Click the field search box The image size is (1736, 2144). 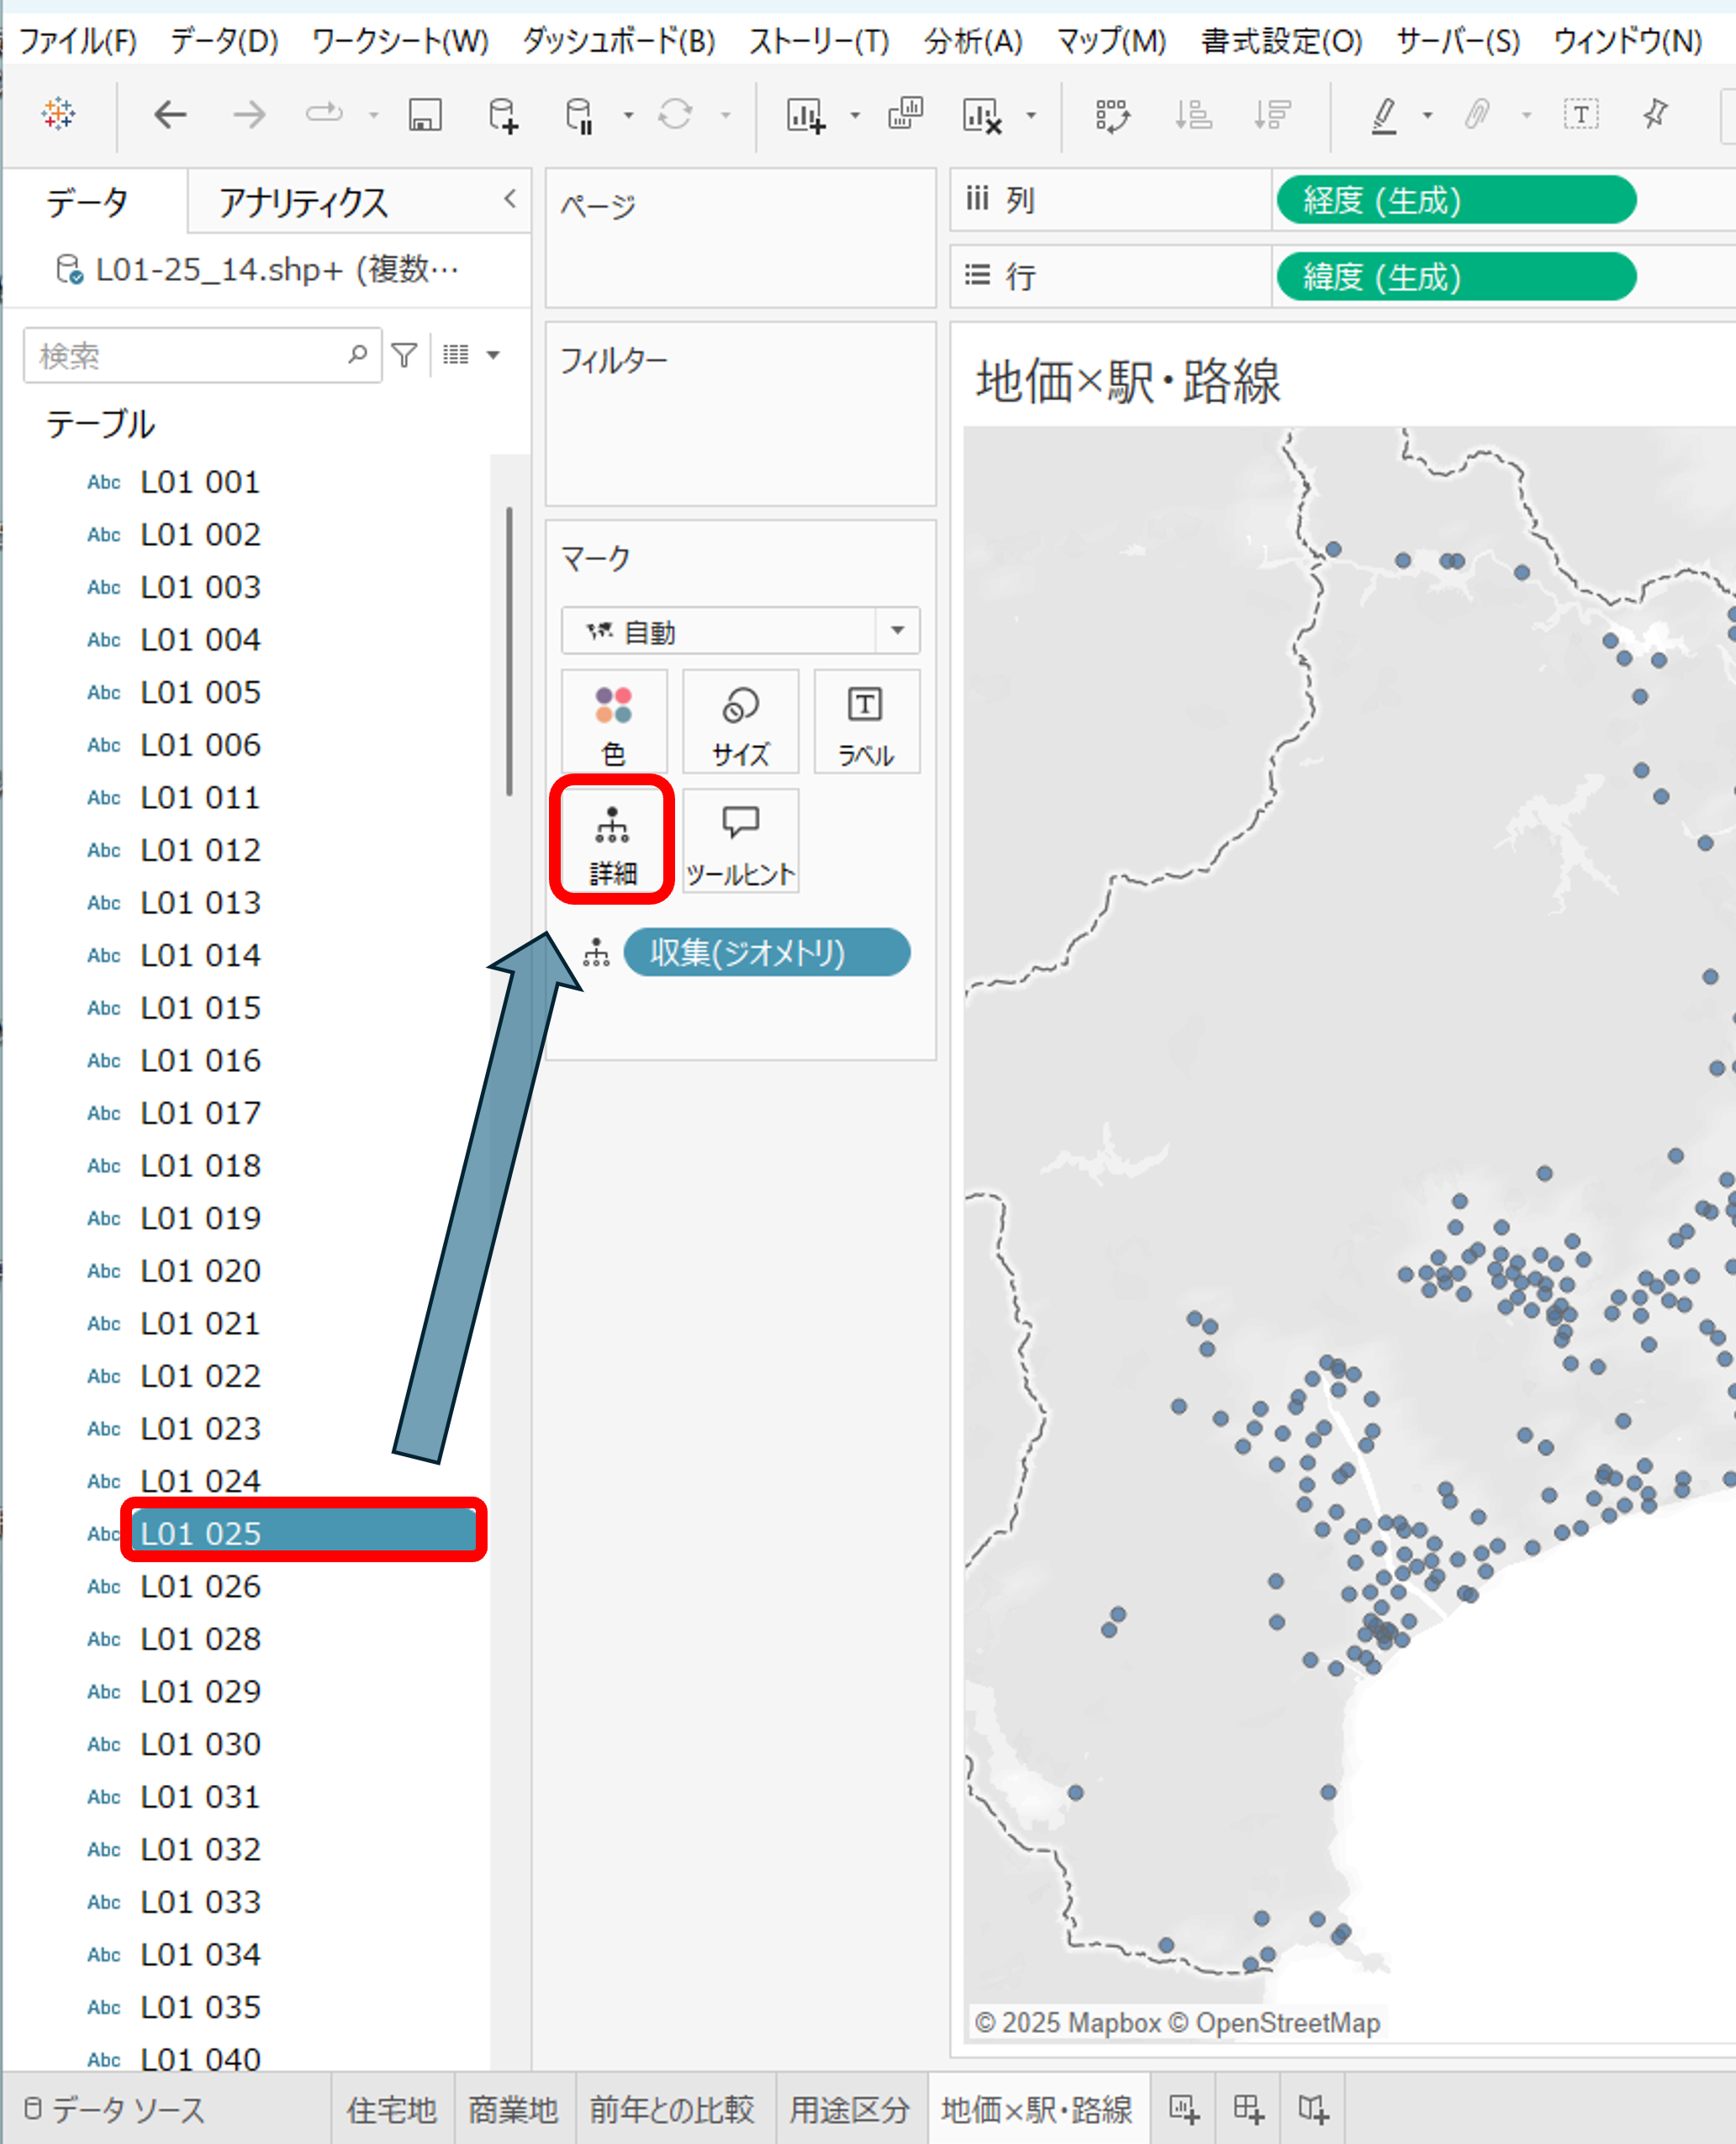tap(202, 355)
